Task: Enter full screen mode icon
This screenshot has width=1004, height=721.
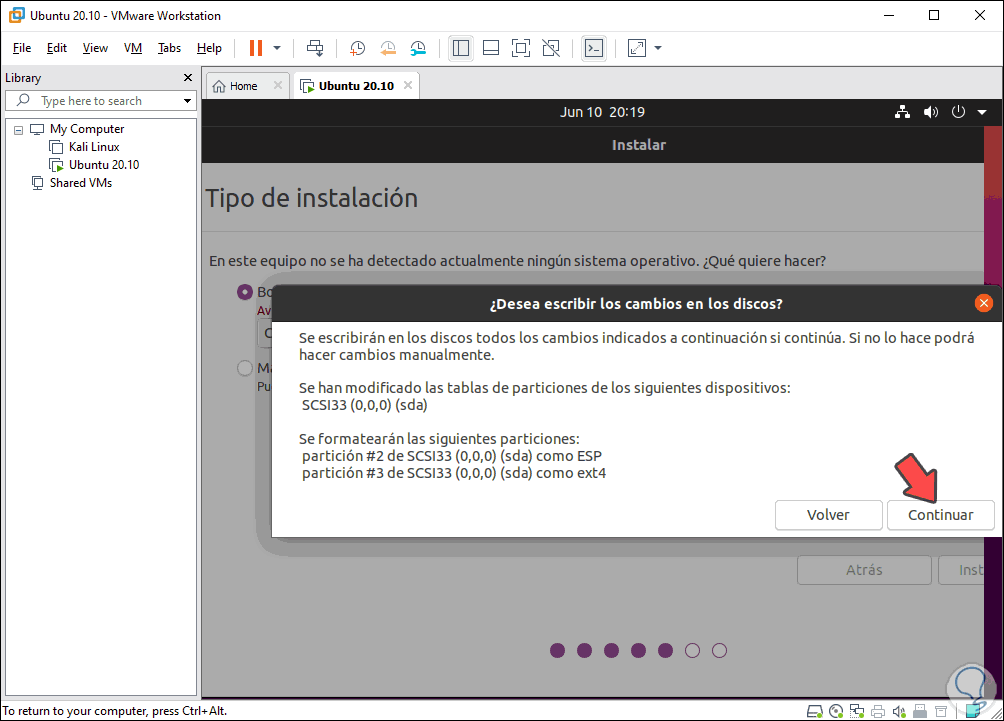Action: [521, 48]
